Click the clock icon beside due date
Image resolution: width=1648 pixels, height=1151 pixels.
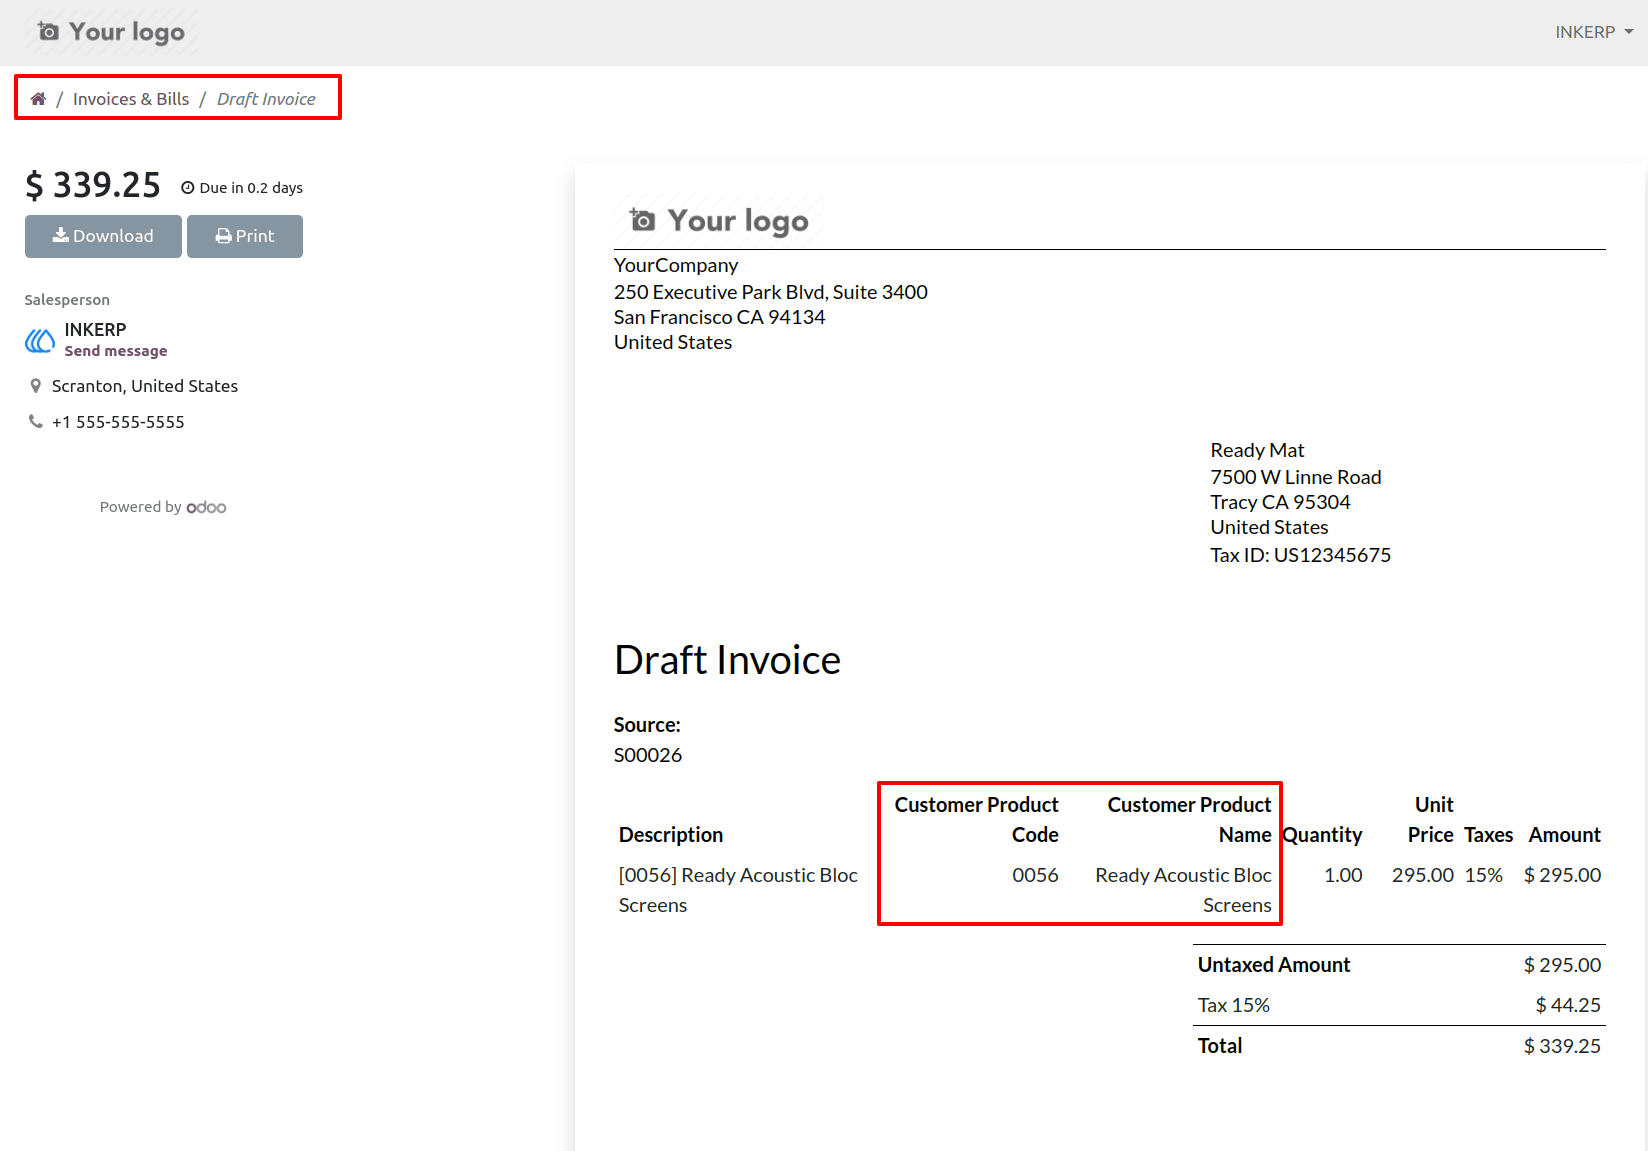pyautogui.click(x=187, y=188)
